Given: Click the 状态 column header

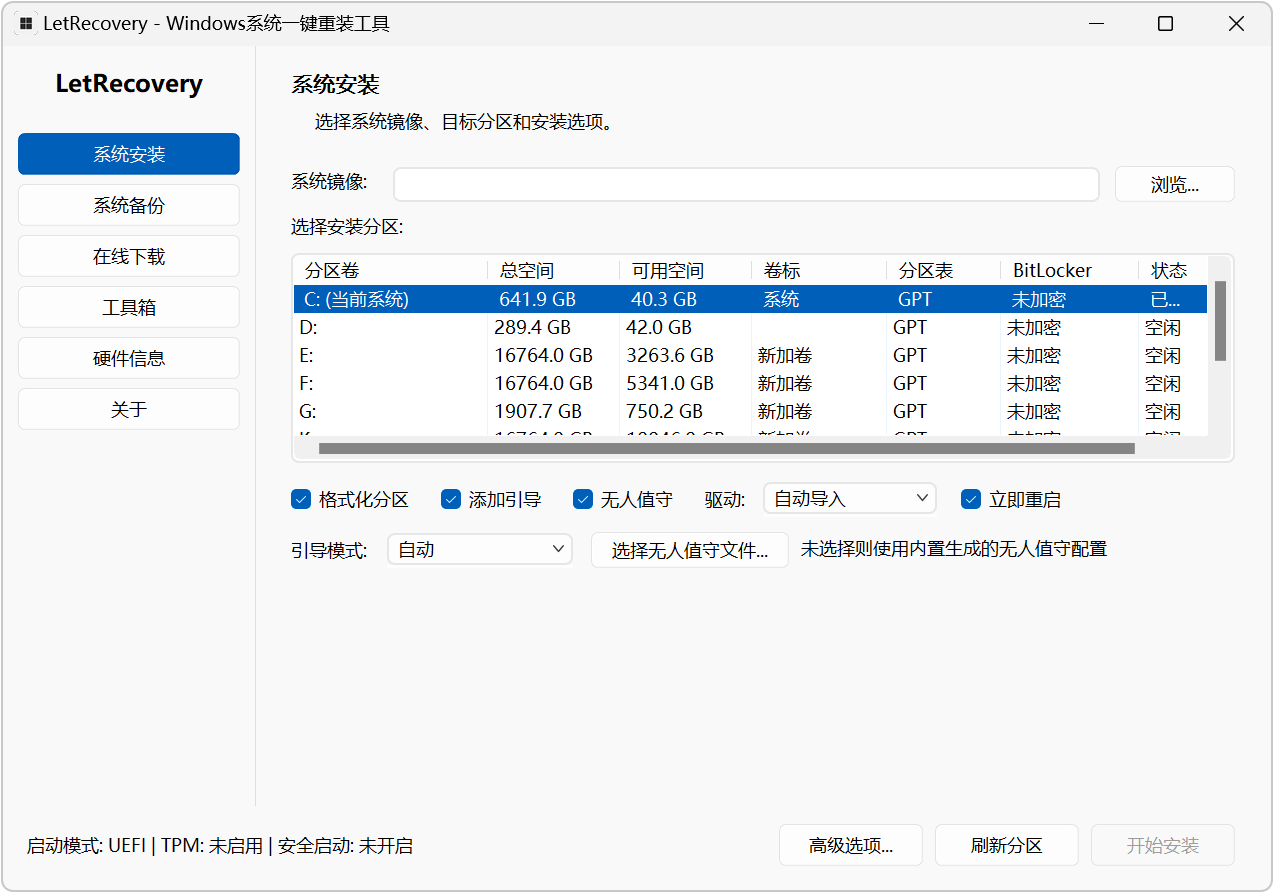Looking at the screenshot, I should click(1173, 271).
